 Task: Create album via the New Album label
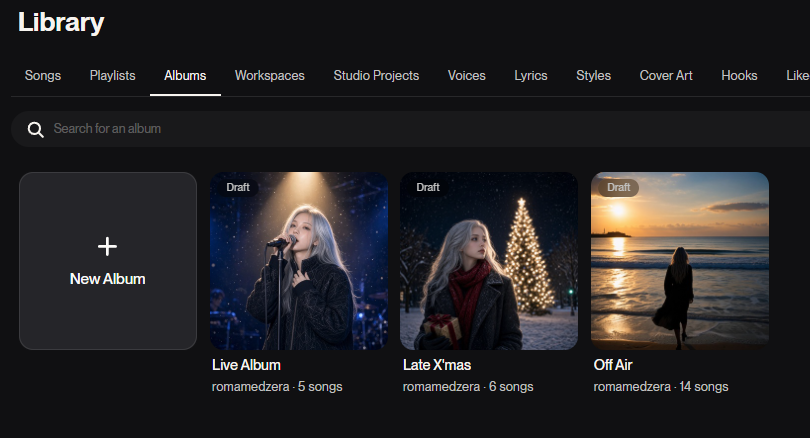pos(107,279)
